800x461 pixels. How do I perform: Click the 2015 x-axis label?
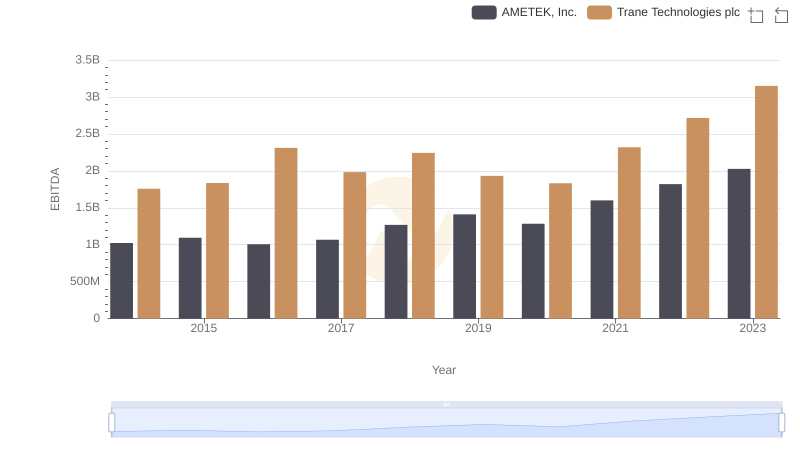point(204,328)
